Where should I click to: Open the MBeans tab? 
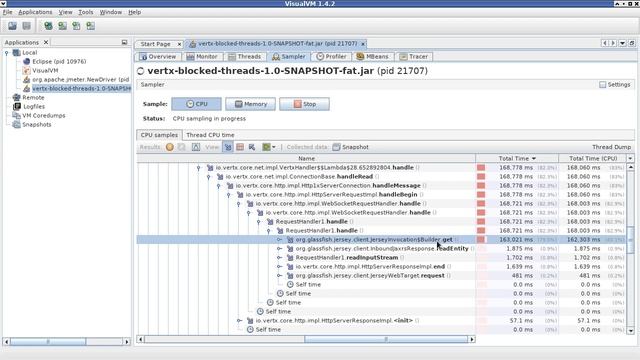click(x=373, y=57)
